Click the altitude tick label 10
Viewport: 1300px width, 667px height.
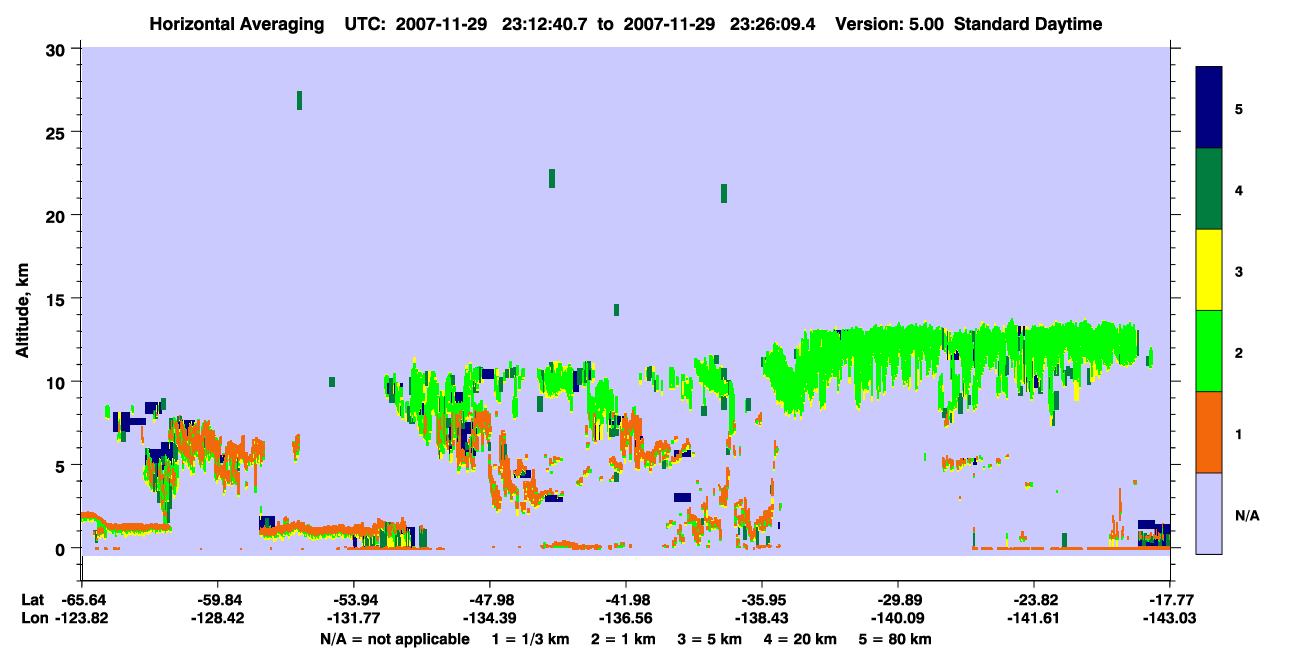(x=58, y=381)
